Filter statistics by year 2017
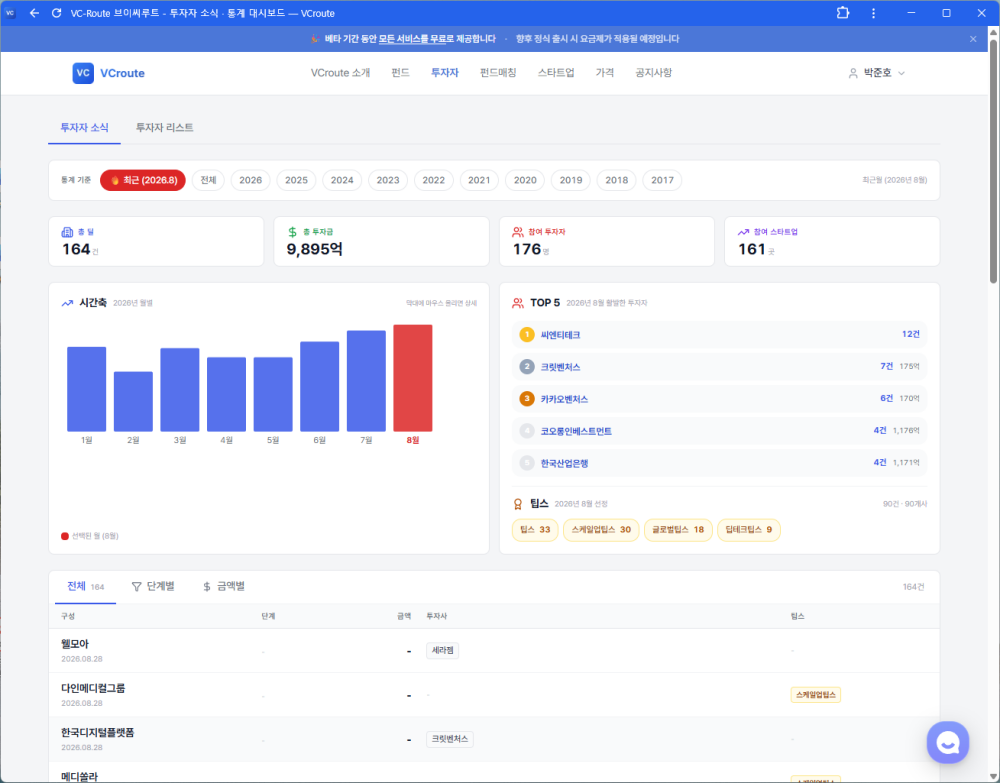Image resolution: width=1000 pixels, height=783 pixels. [x=662, y=180]
